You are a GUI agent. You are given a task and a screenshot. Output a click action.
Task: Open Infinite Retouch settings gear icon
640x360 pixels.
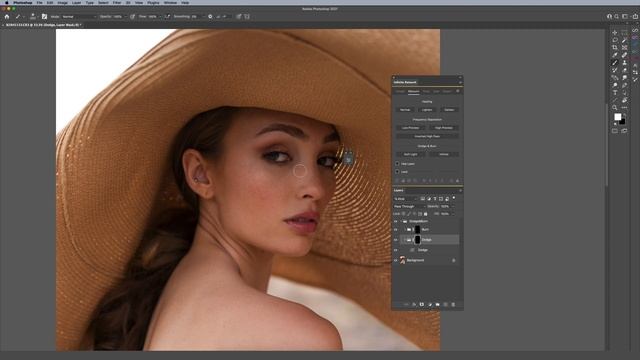(458, 91)
